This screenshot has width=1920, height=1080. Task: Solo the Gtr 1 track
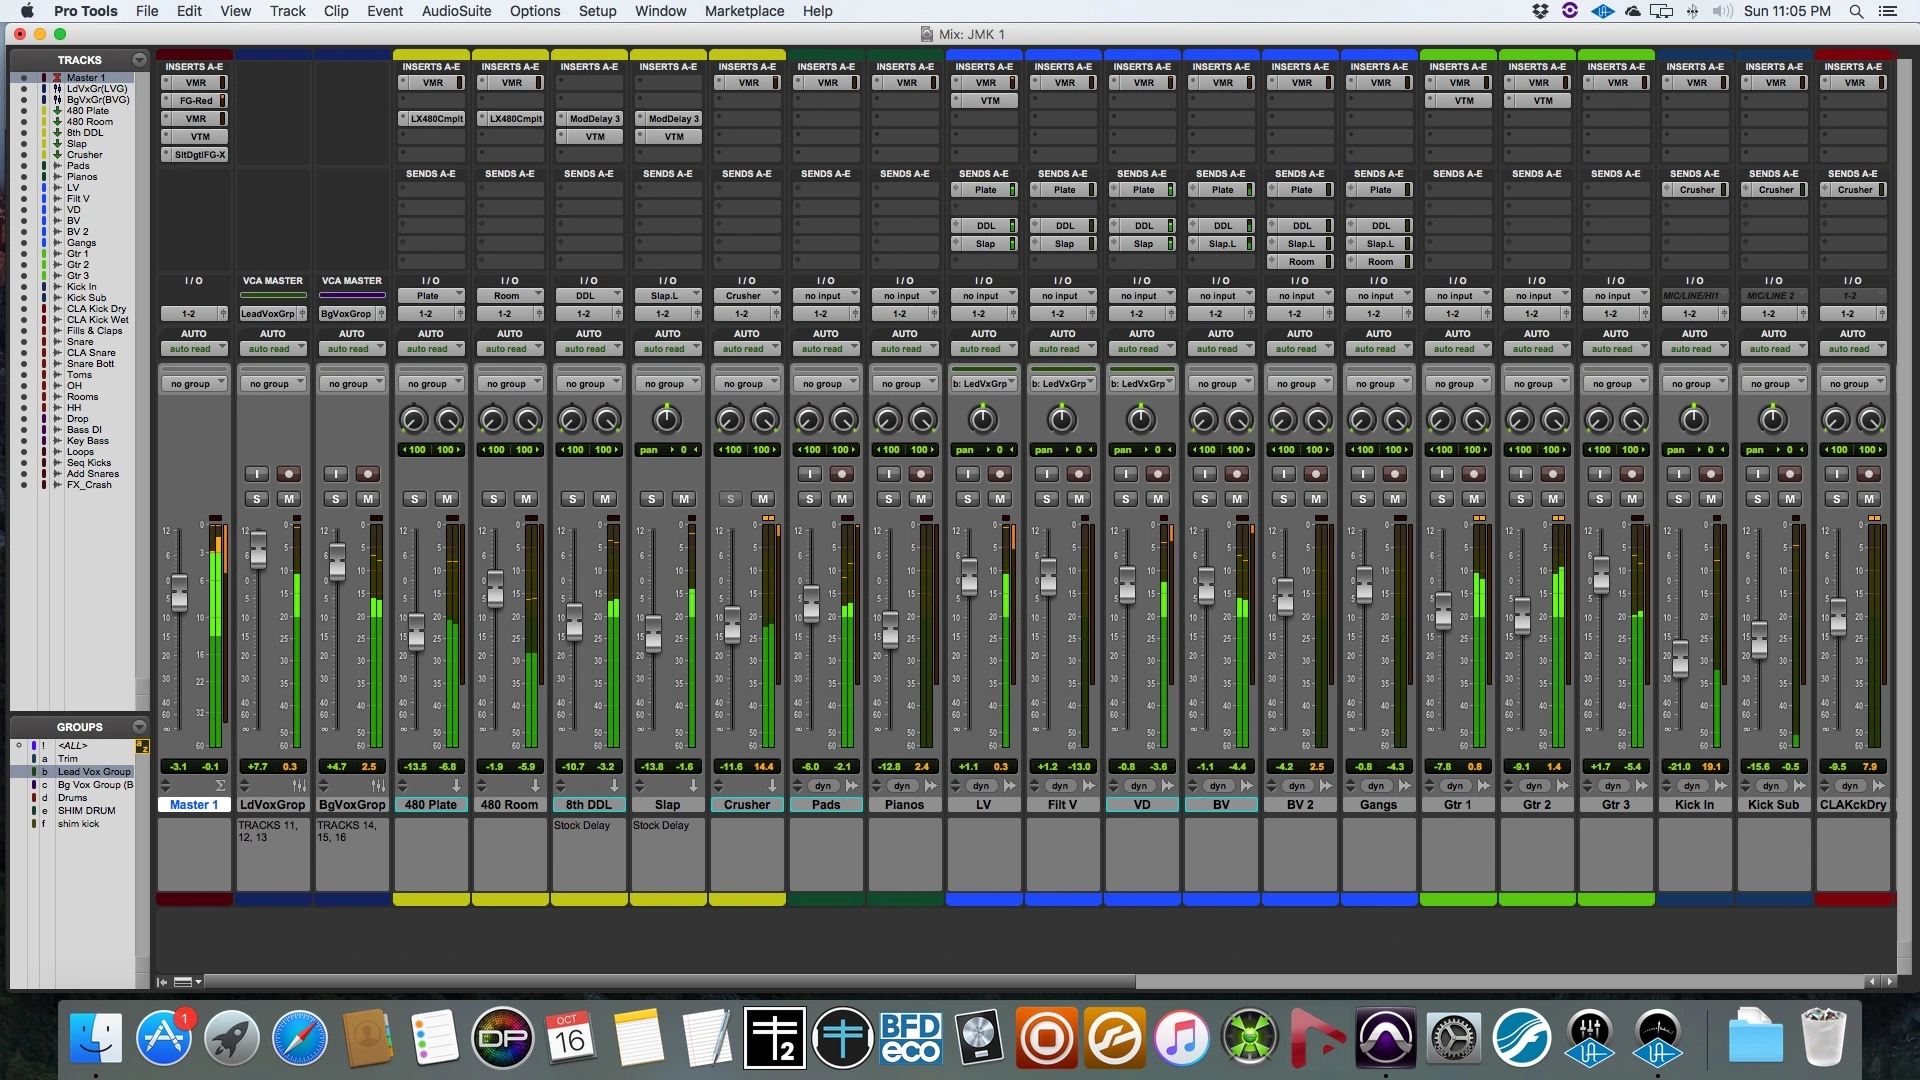pos(1441,499)
